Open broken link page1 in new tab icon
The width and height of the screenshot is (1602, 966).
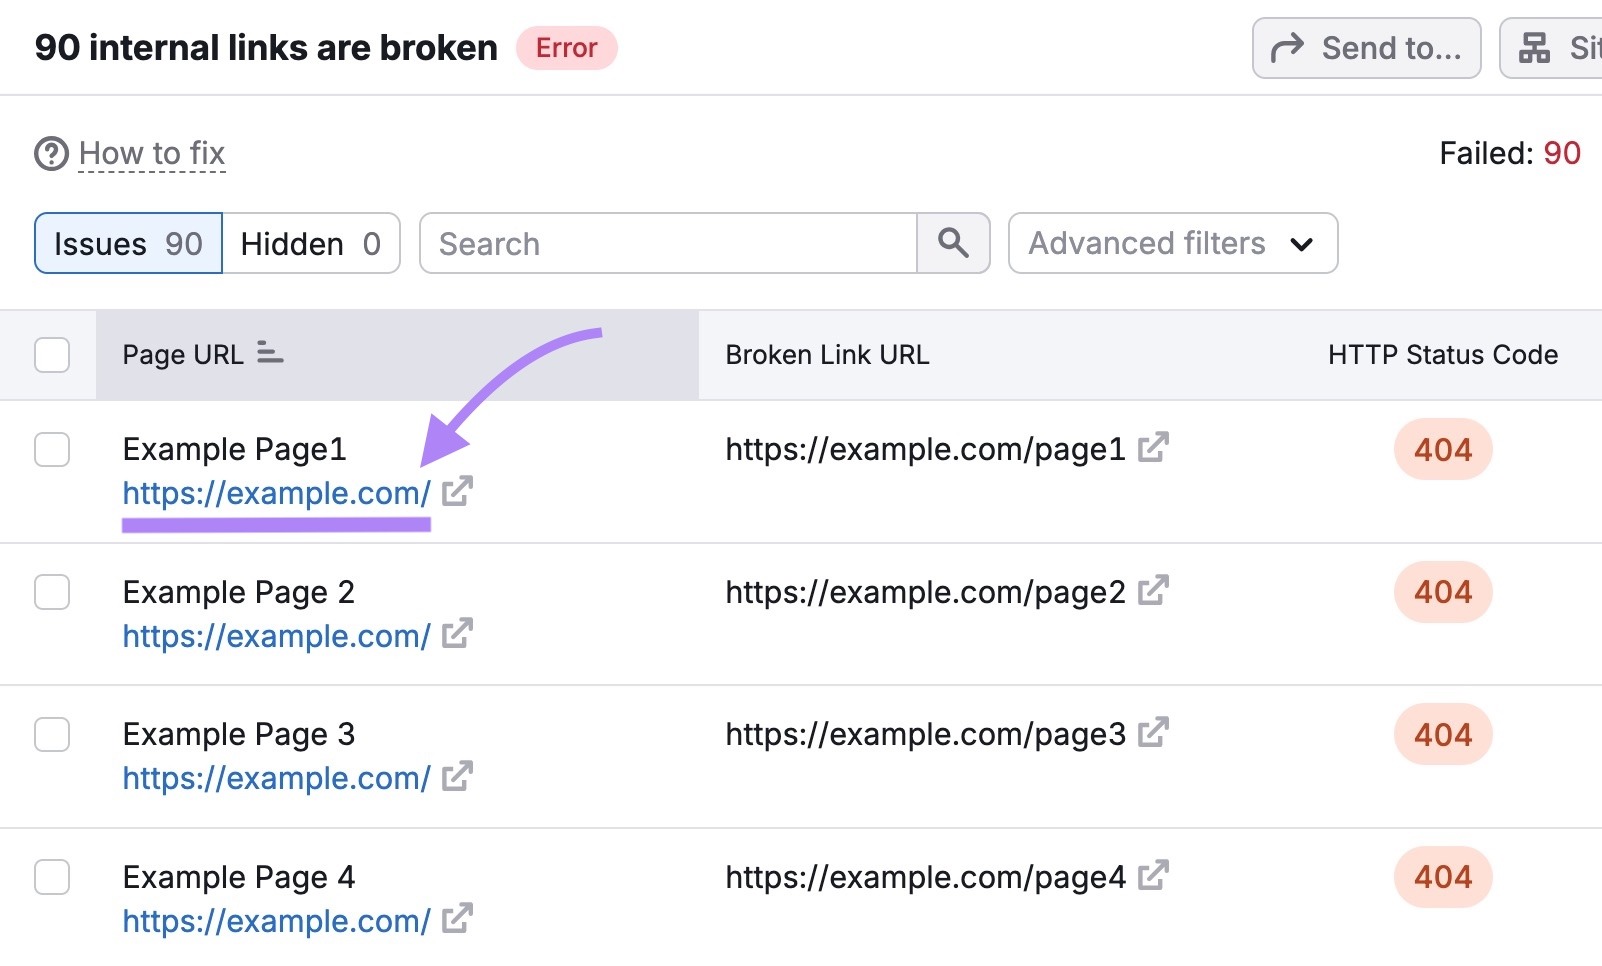(1155, 447)
